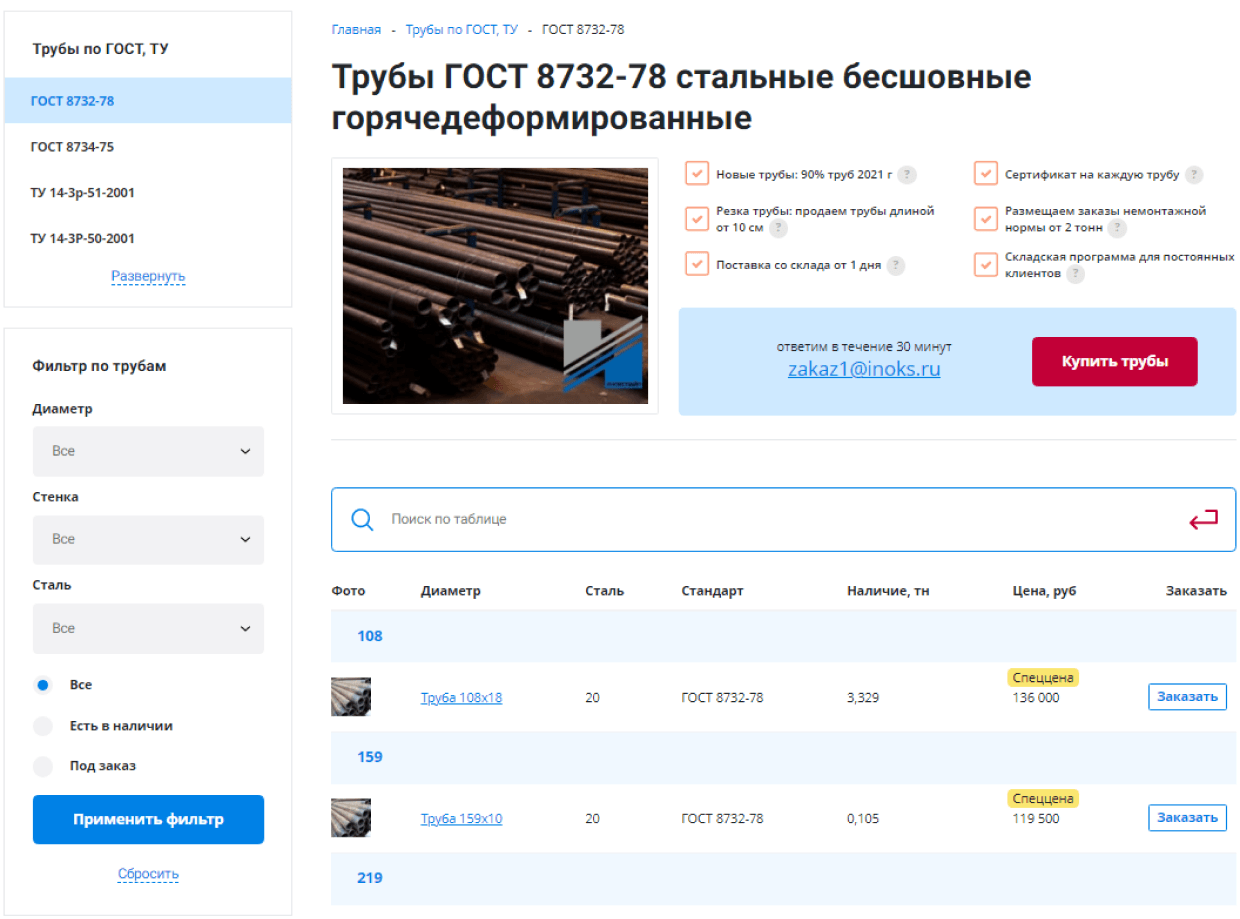Open 'ТУ 14-3р-51-2001' sidebar item
Image resolution: width=1240 pixels, height=919 pixels.
83,193
